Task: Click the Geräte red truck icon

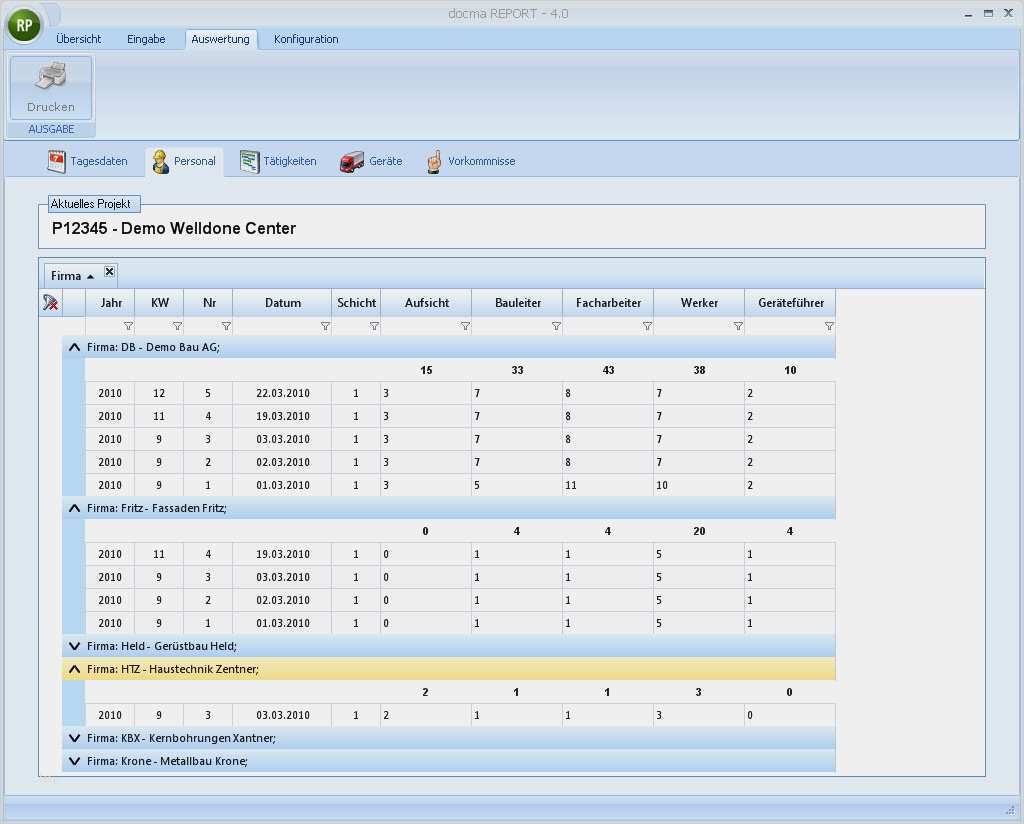Action: 351,161
